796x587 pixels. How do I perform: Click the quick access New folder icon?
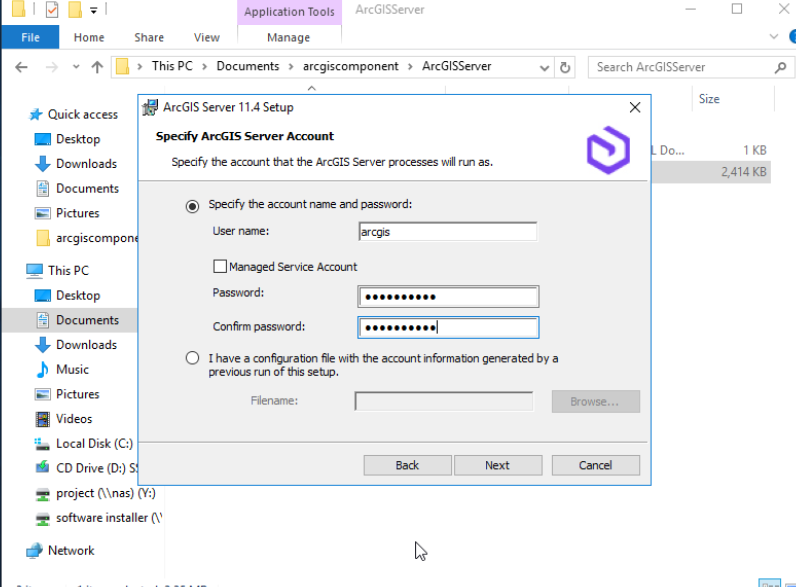[75, 9]
